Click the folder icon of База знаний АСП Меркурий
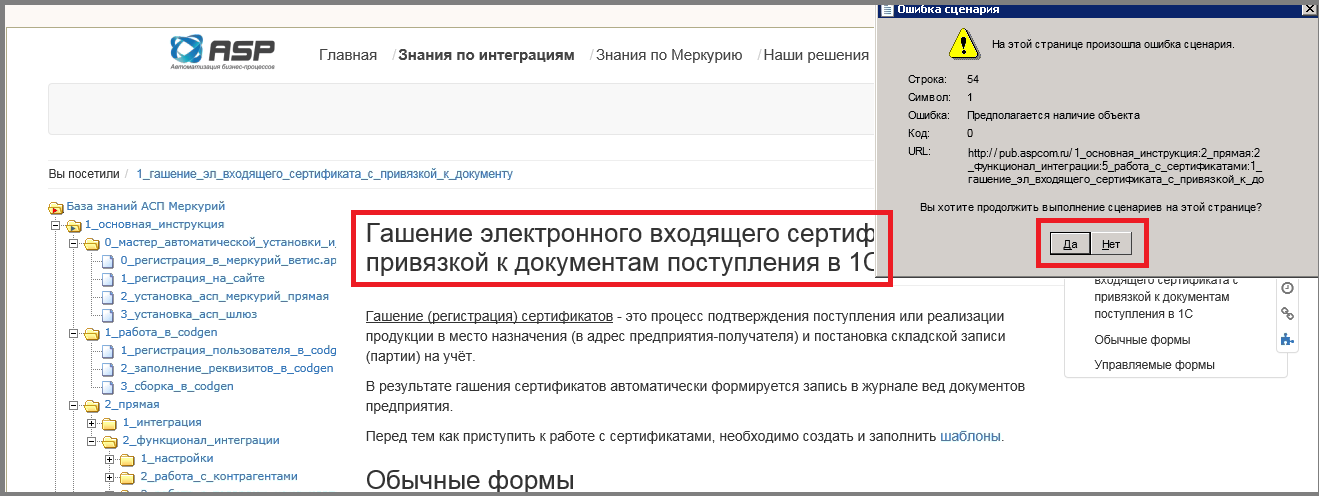This screenshot has height=496, width=1319. [x=56, y=207]
